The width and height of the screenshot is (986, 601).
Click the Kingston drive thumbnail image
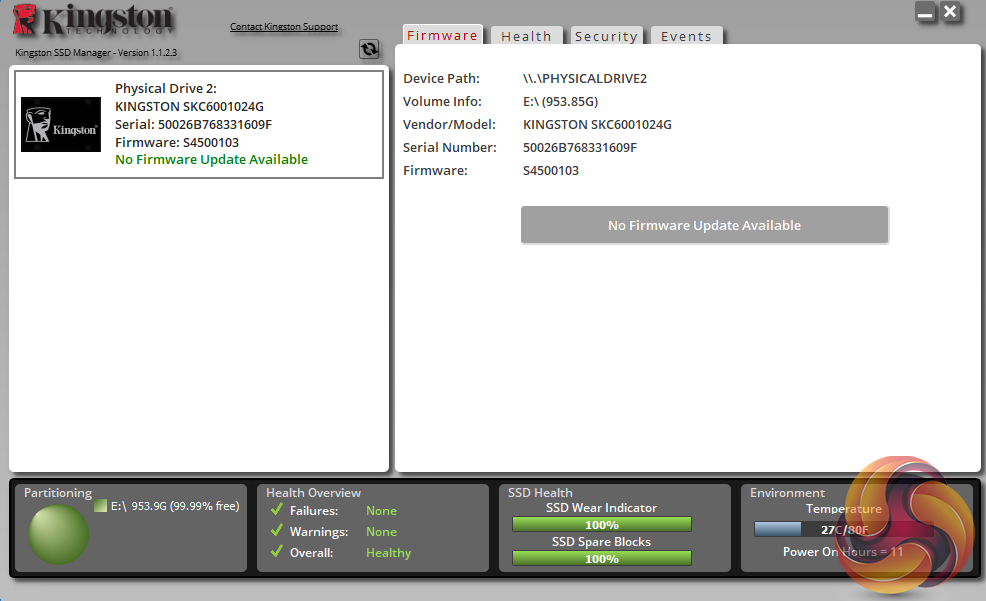pos(61,124)
